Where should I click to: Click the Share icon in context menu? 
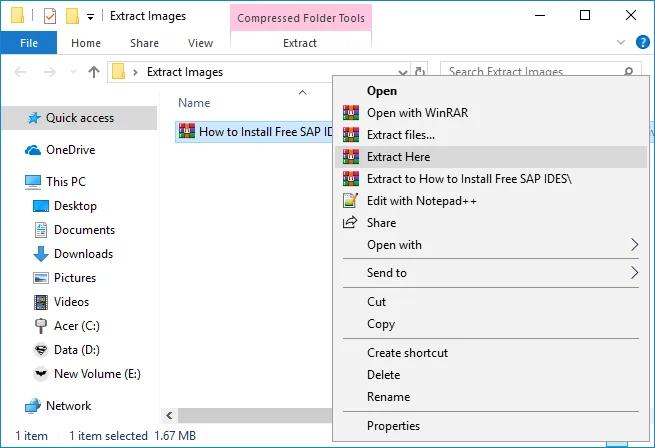[x=350, y=223]
